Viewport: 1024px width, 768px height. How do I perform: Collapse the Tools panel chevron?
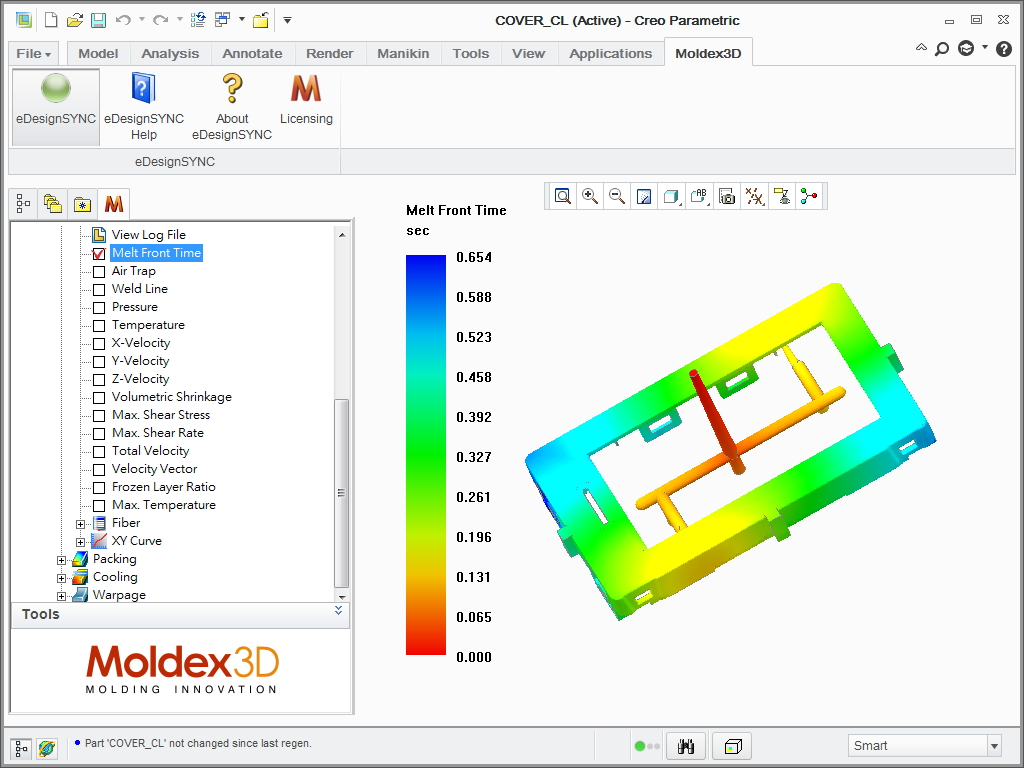pyautogui.click(x=338, y=610)
